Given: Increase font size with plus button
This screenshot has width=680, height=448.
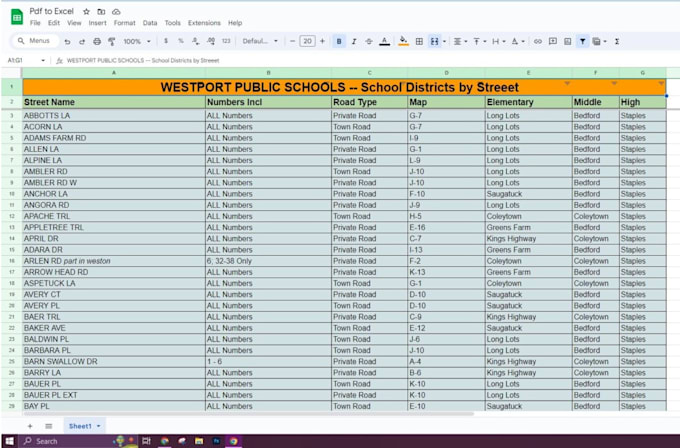Looking at the screenshot, I should click(x=322, y=41).
